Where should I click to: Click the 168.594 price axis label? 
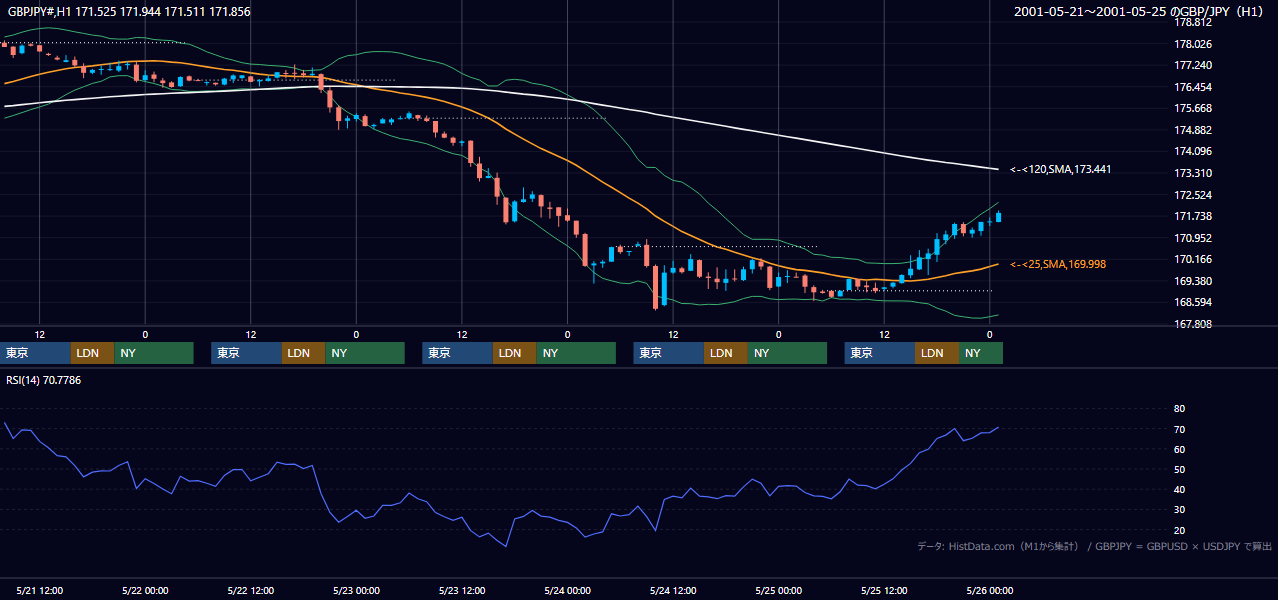click(1193, 302)
